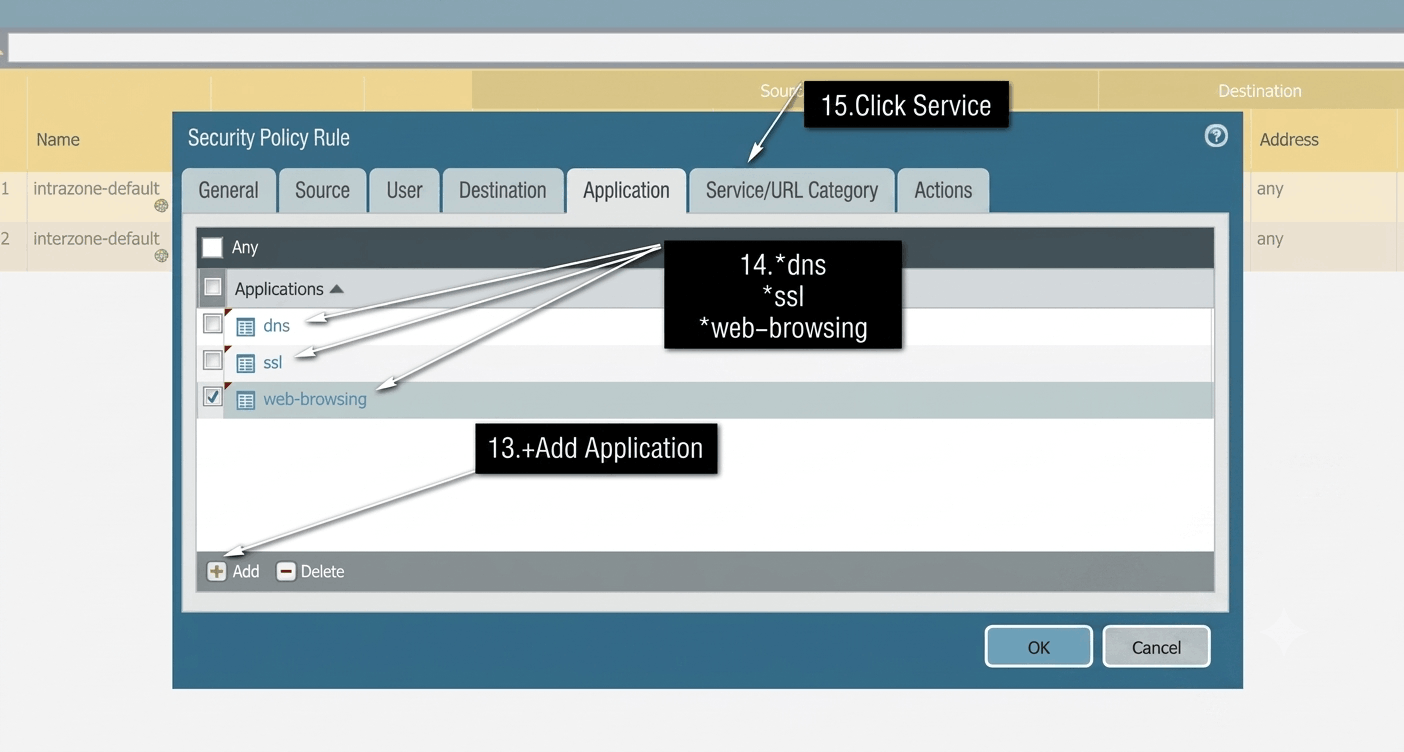This screenshot has height=752, width=1404.
Task: Switch to the Source tab
Action: tap(322, 190)
